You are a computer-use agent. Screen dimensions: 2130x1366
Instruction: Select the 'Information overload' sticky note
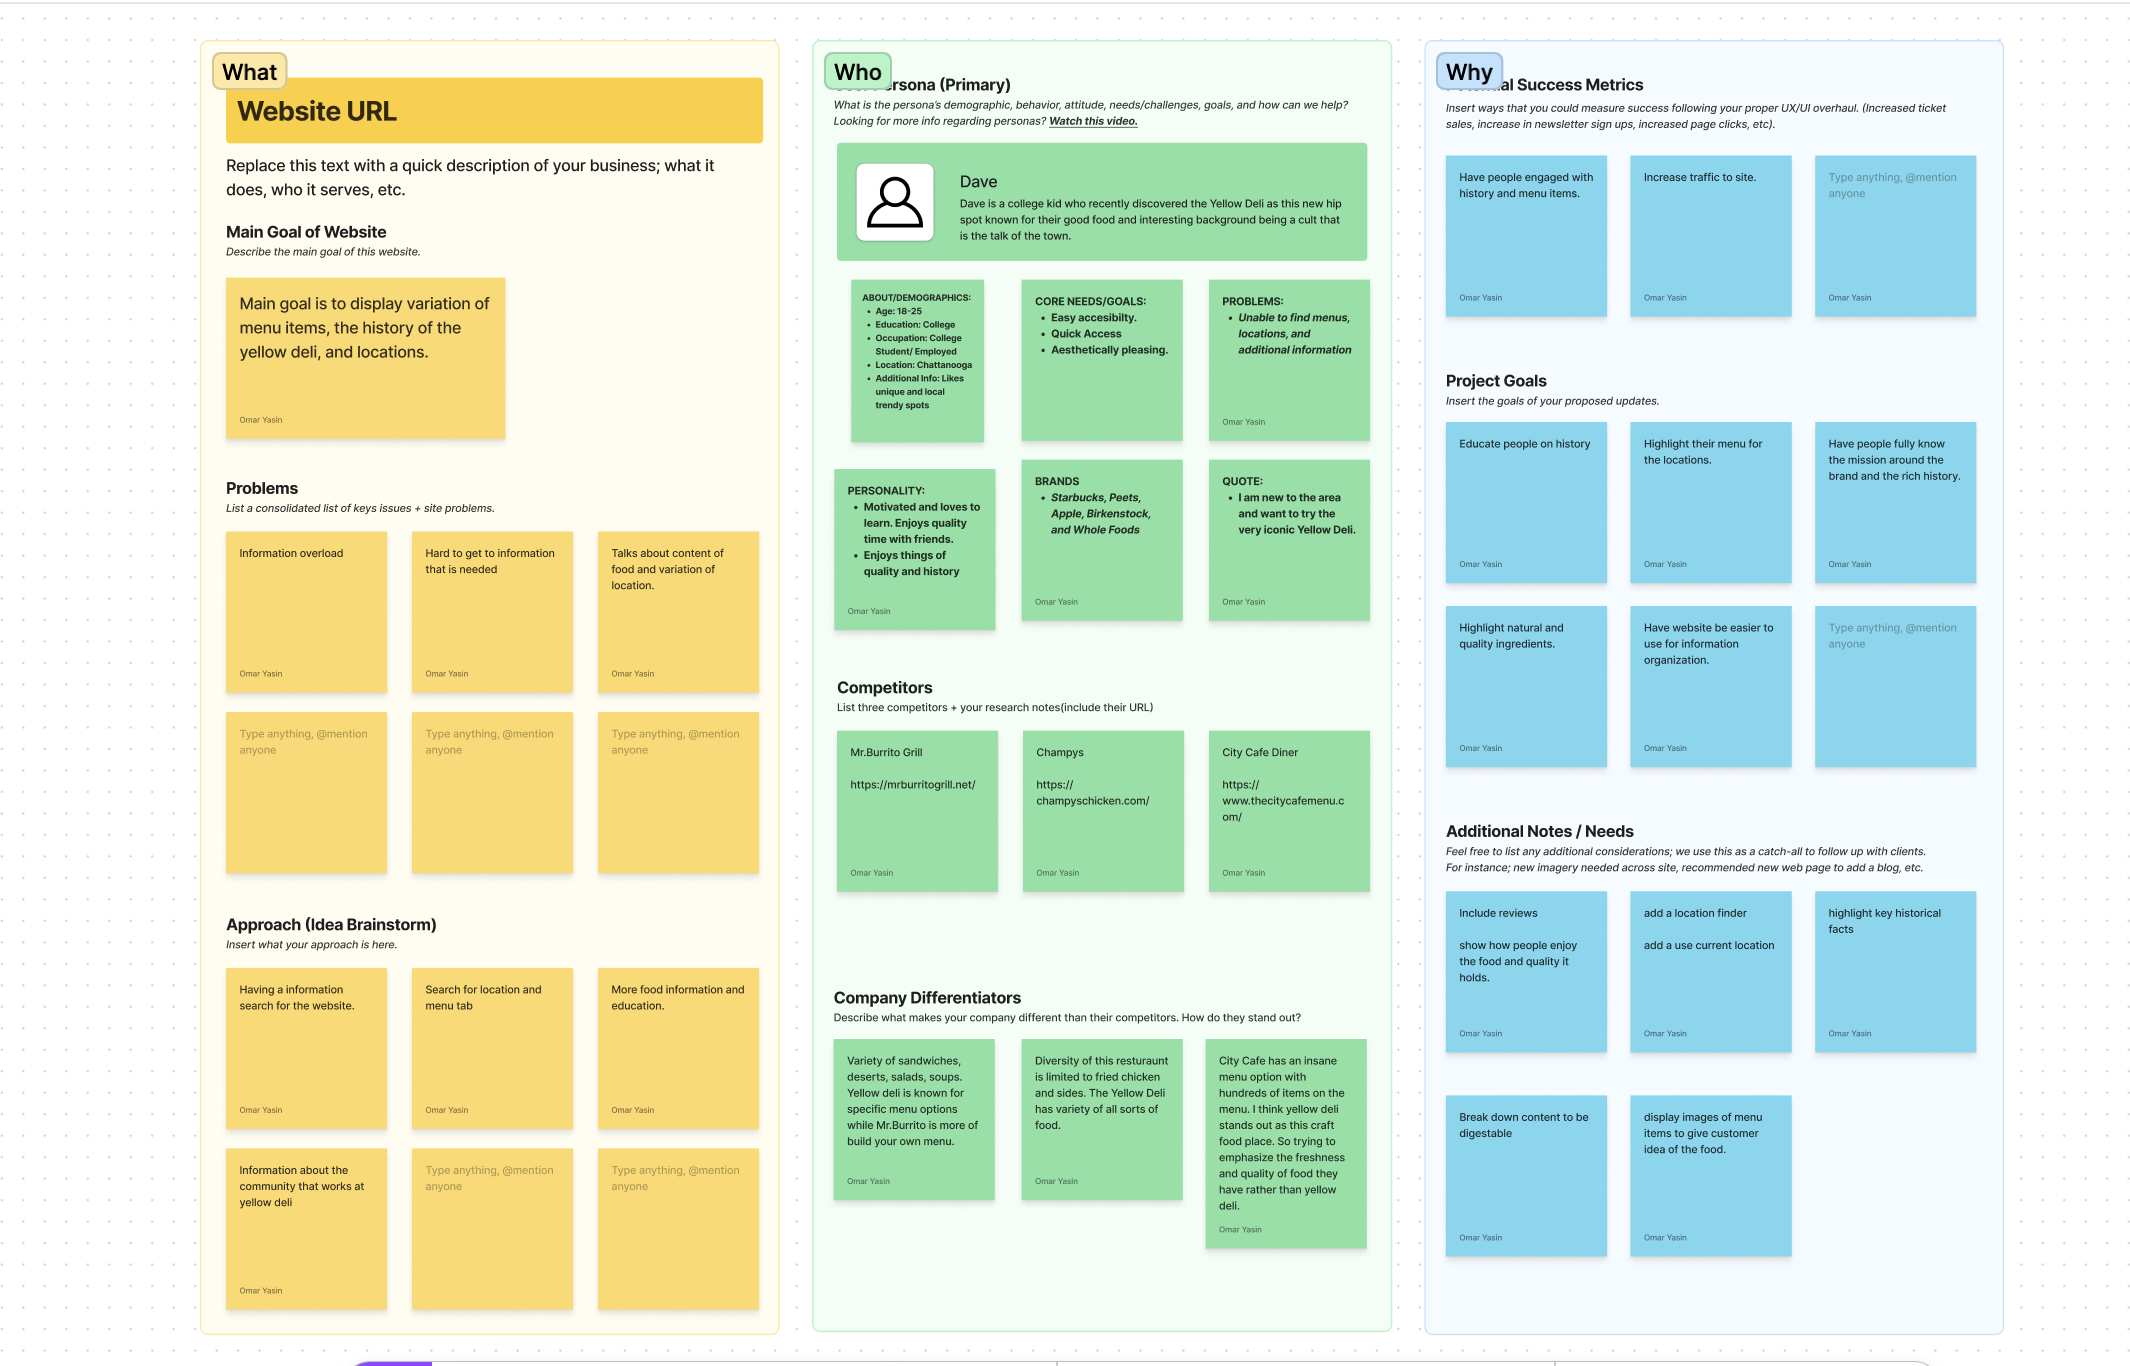point(306,612)
